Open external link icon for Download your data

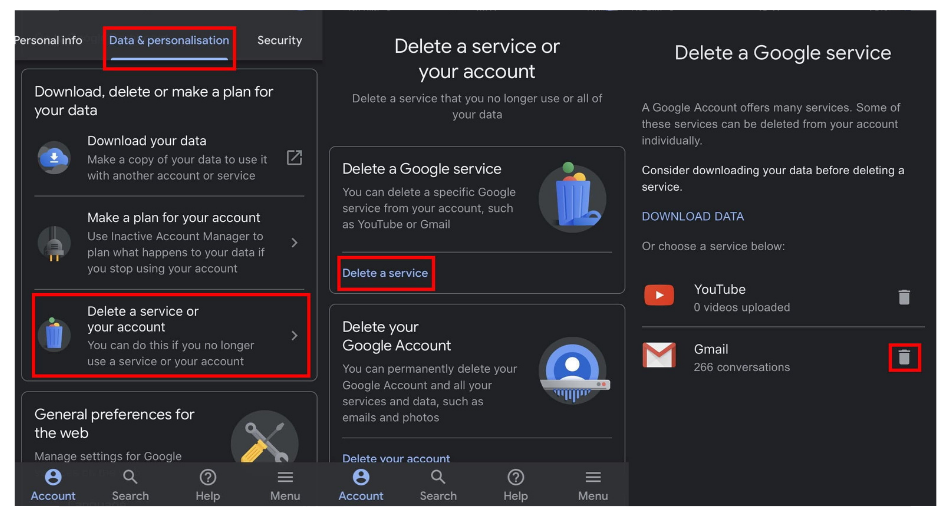click(294, 158)
